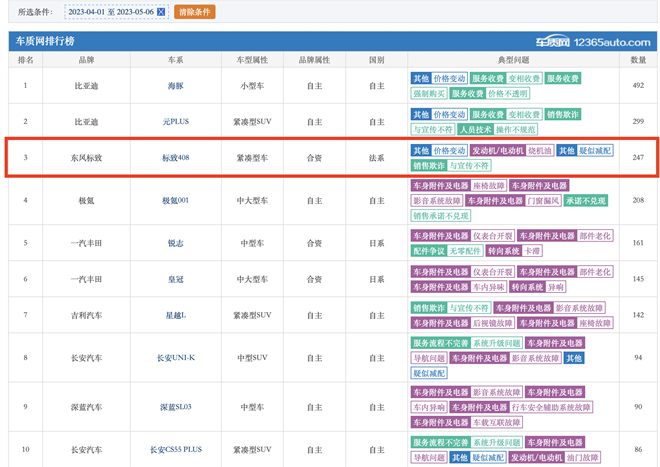Viewport: 660px width, 467px height.
Task: Click the 强制购买 tag in 海豚 row
Action: coord(429,93)
